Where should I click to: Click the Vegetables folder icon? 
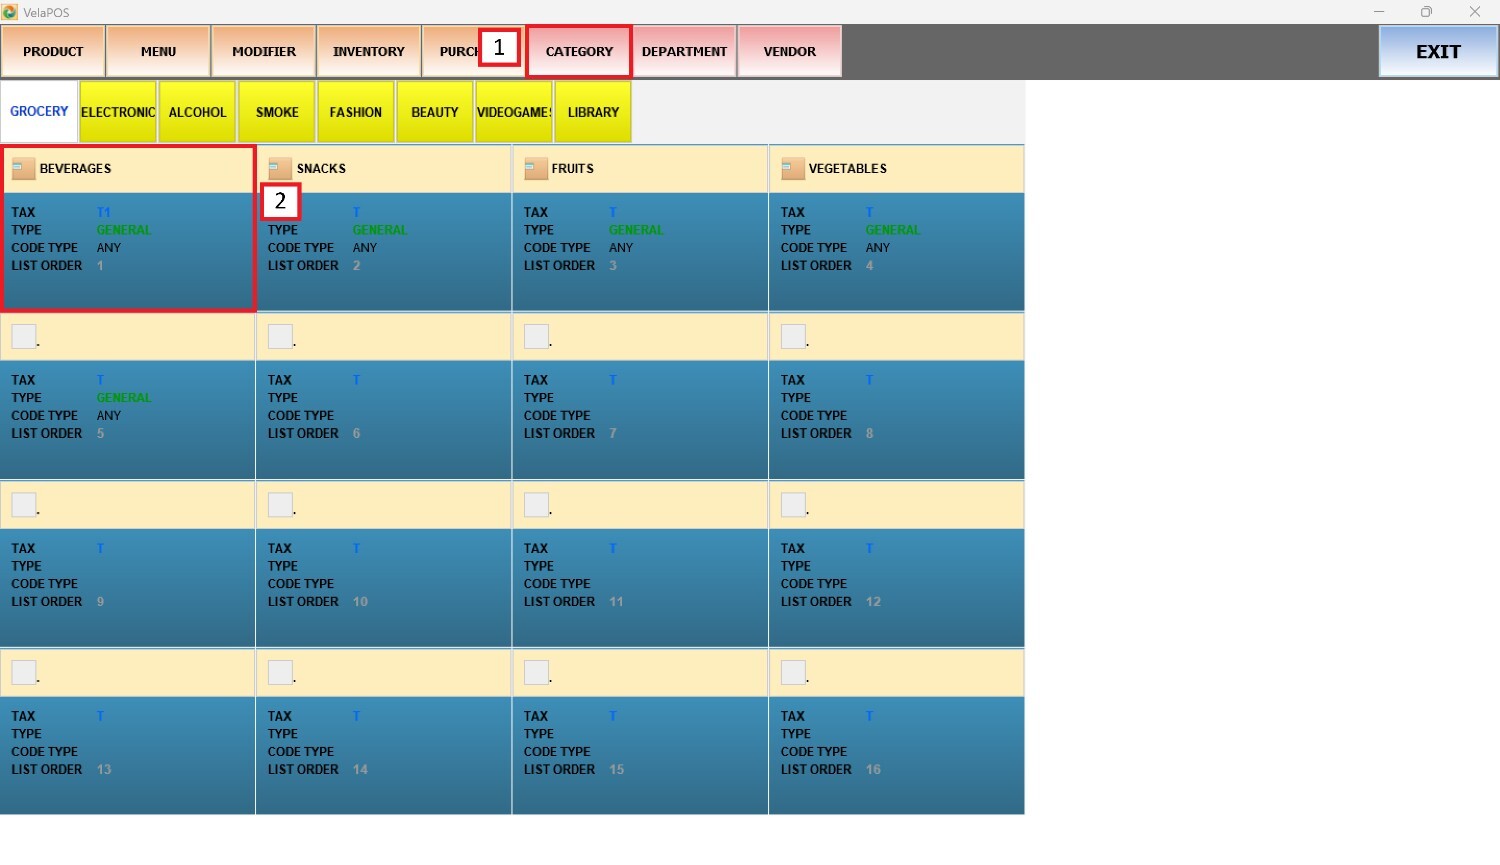point(793,168)
